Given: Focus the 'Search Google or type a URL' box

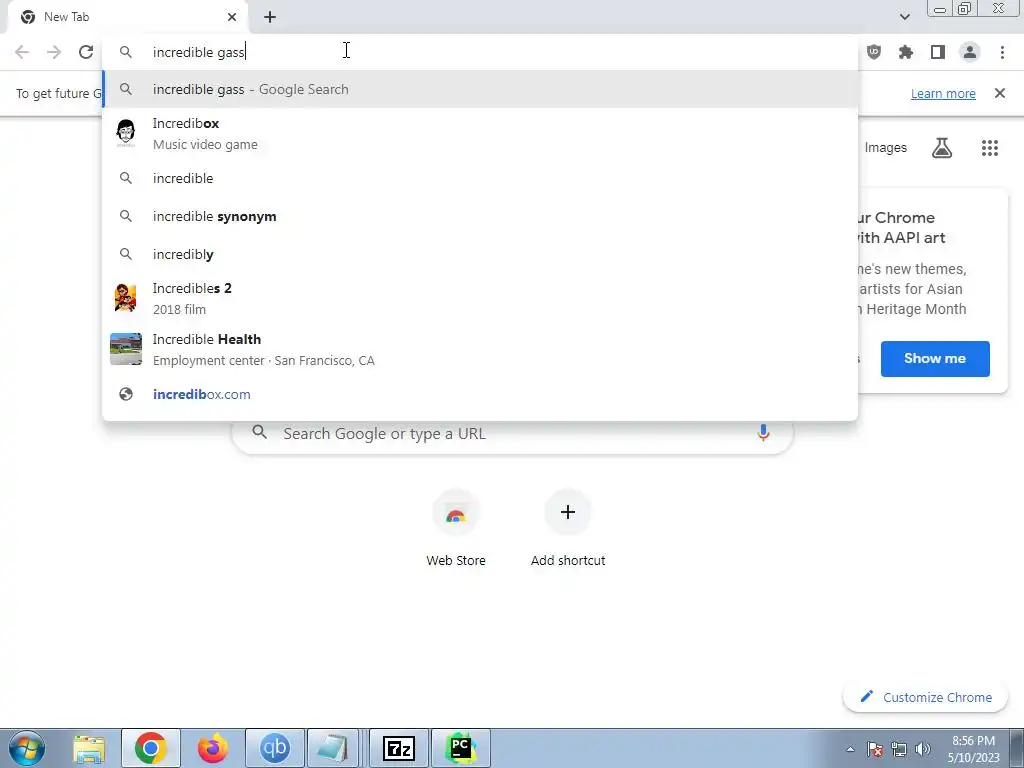Looking at the screenshot, I should (x=513, y=434).
